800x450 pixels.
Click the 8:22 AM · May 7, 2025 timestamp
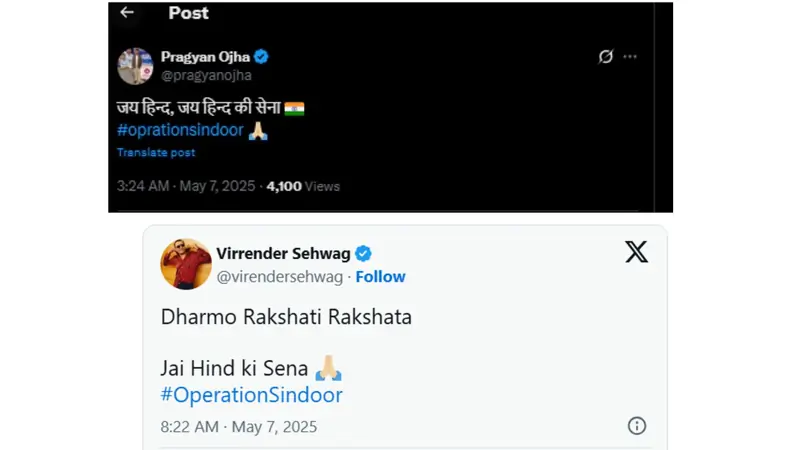pos(238,426)
